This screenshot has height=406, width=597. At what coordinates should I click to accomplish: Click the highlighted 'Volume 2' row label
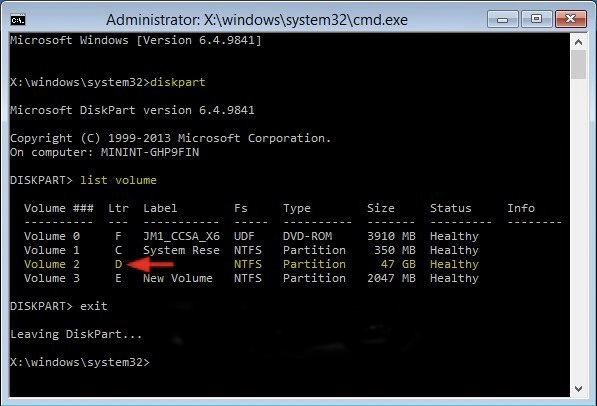[52, 264]
